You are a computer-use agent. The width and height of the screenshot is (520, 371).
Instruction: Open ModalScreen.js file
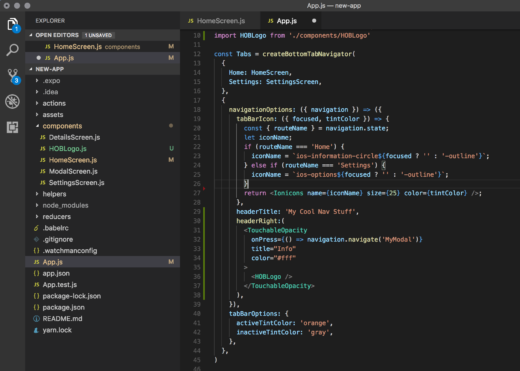coord(103,171)
